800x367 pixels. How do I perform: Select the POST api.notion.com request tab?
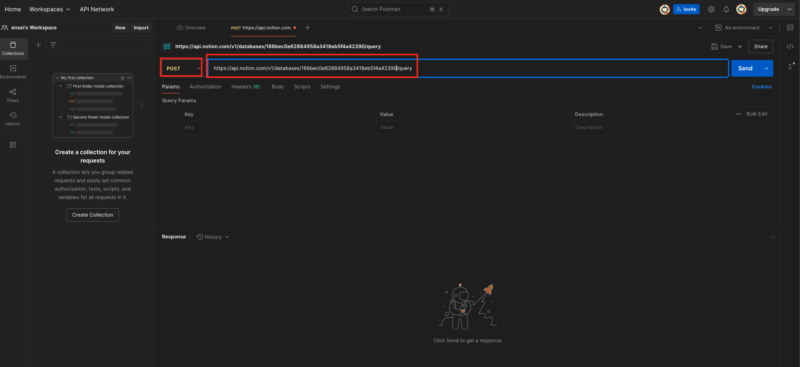[263, 28]
